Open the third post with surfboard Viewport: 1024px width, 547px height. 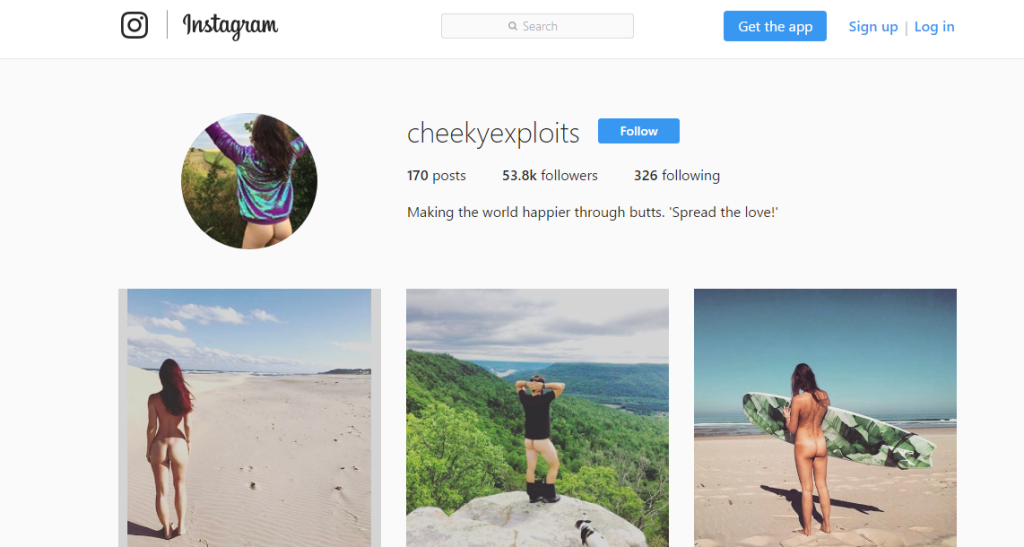[825, 418]
